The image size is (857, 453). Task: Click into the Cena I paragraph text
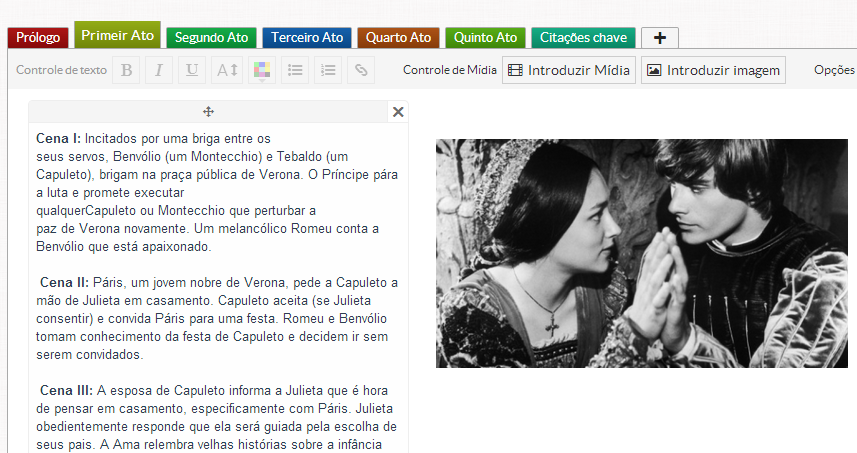pyautogui.click(x=217, y=192)
